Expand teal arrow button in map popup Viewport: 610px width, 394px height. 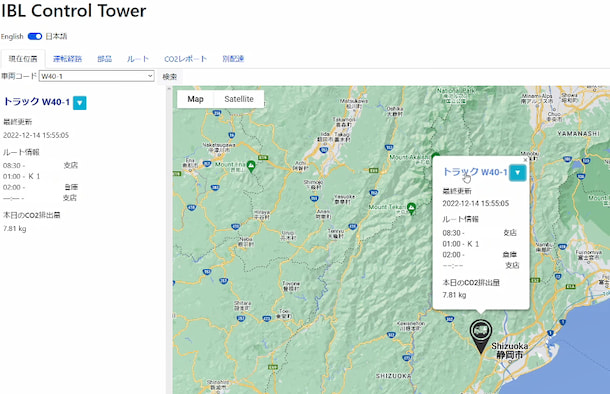pos(517,173)
